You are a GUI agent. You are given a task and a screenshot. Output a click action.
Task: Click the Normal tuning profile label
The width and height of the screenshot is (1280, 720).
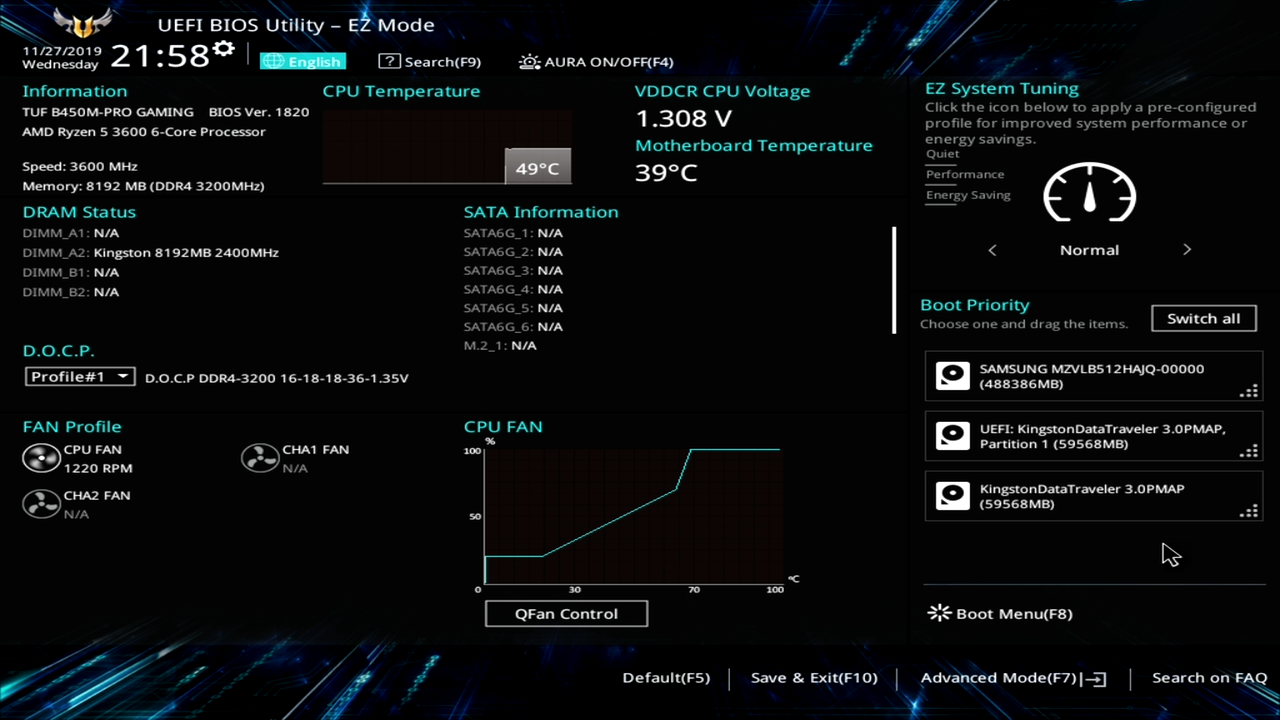[1089, 250]
